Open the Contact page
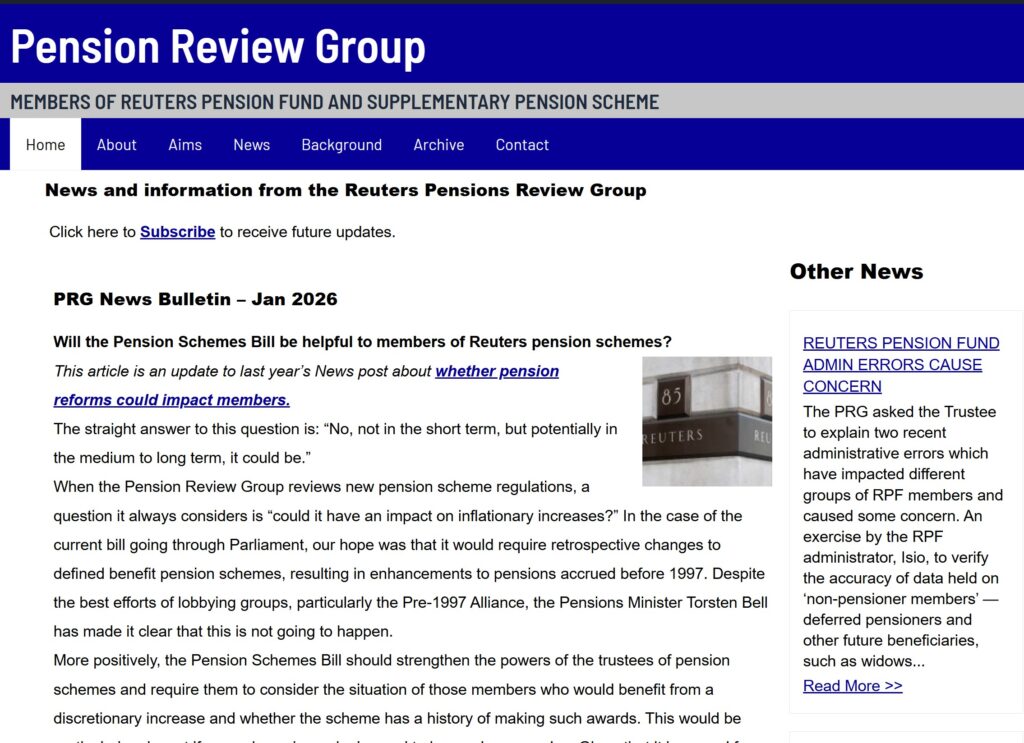The height and width of the screenshot is (743, 1024). click(x=522, y=144)
